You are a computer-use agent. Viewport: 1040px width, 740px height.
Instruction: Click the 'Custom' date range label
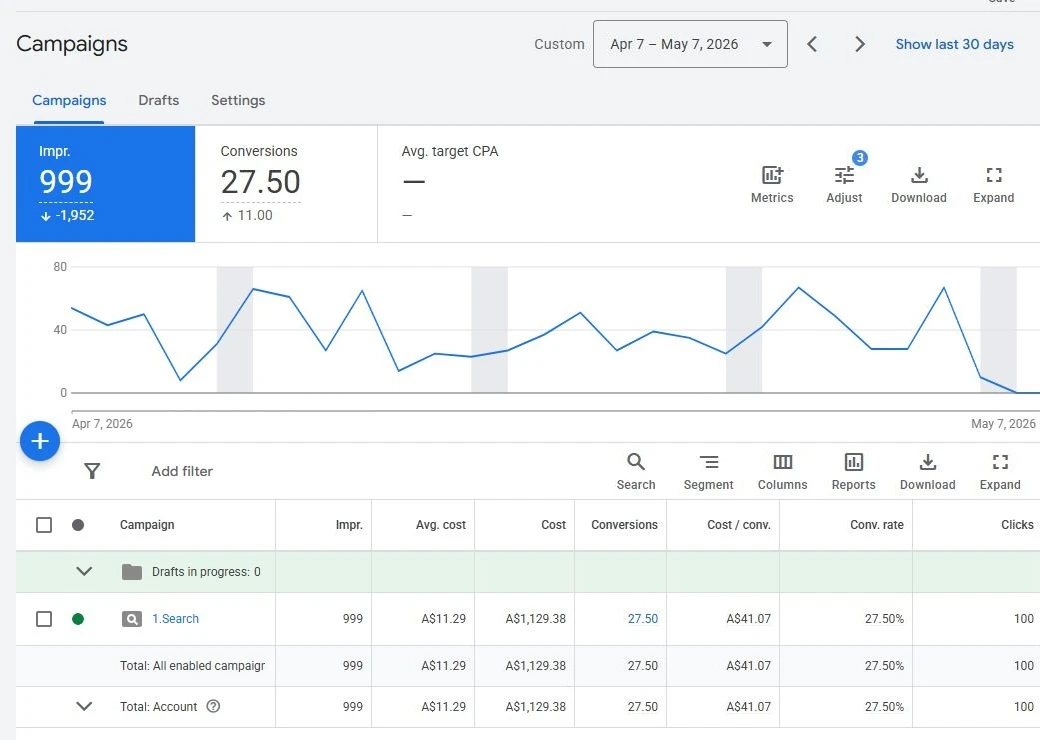[559, 44]
